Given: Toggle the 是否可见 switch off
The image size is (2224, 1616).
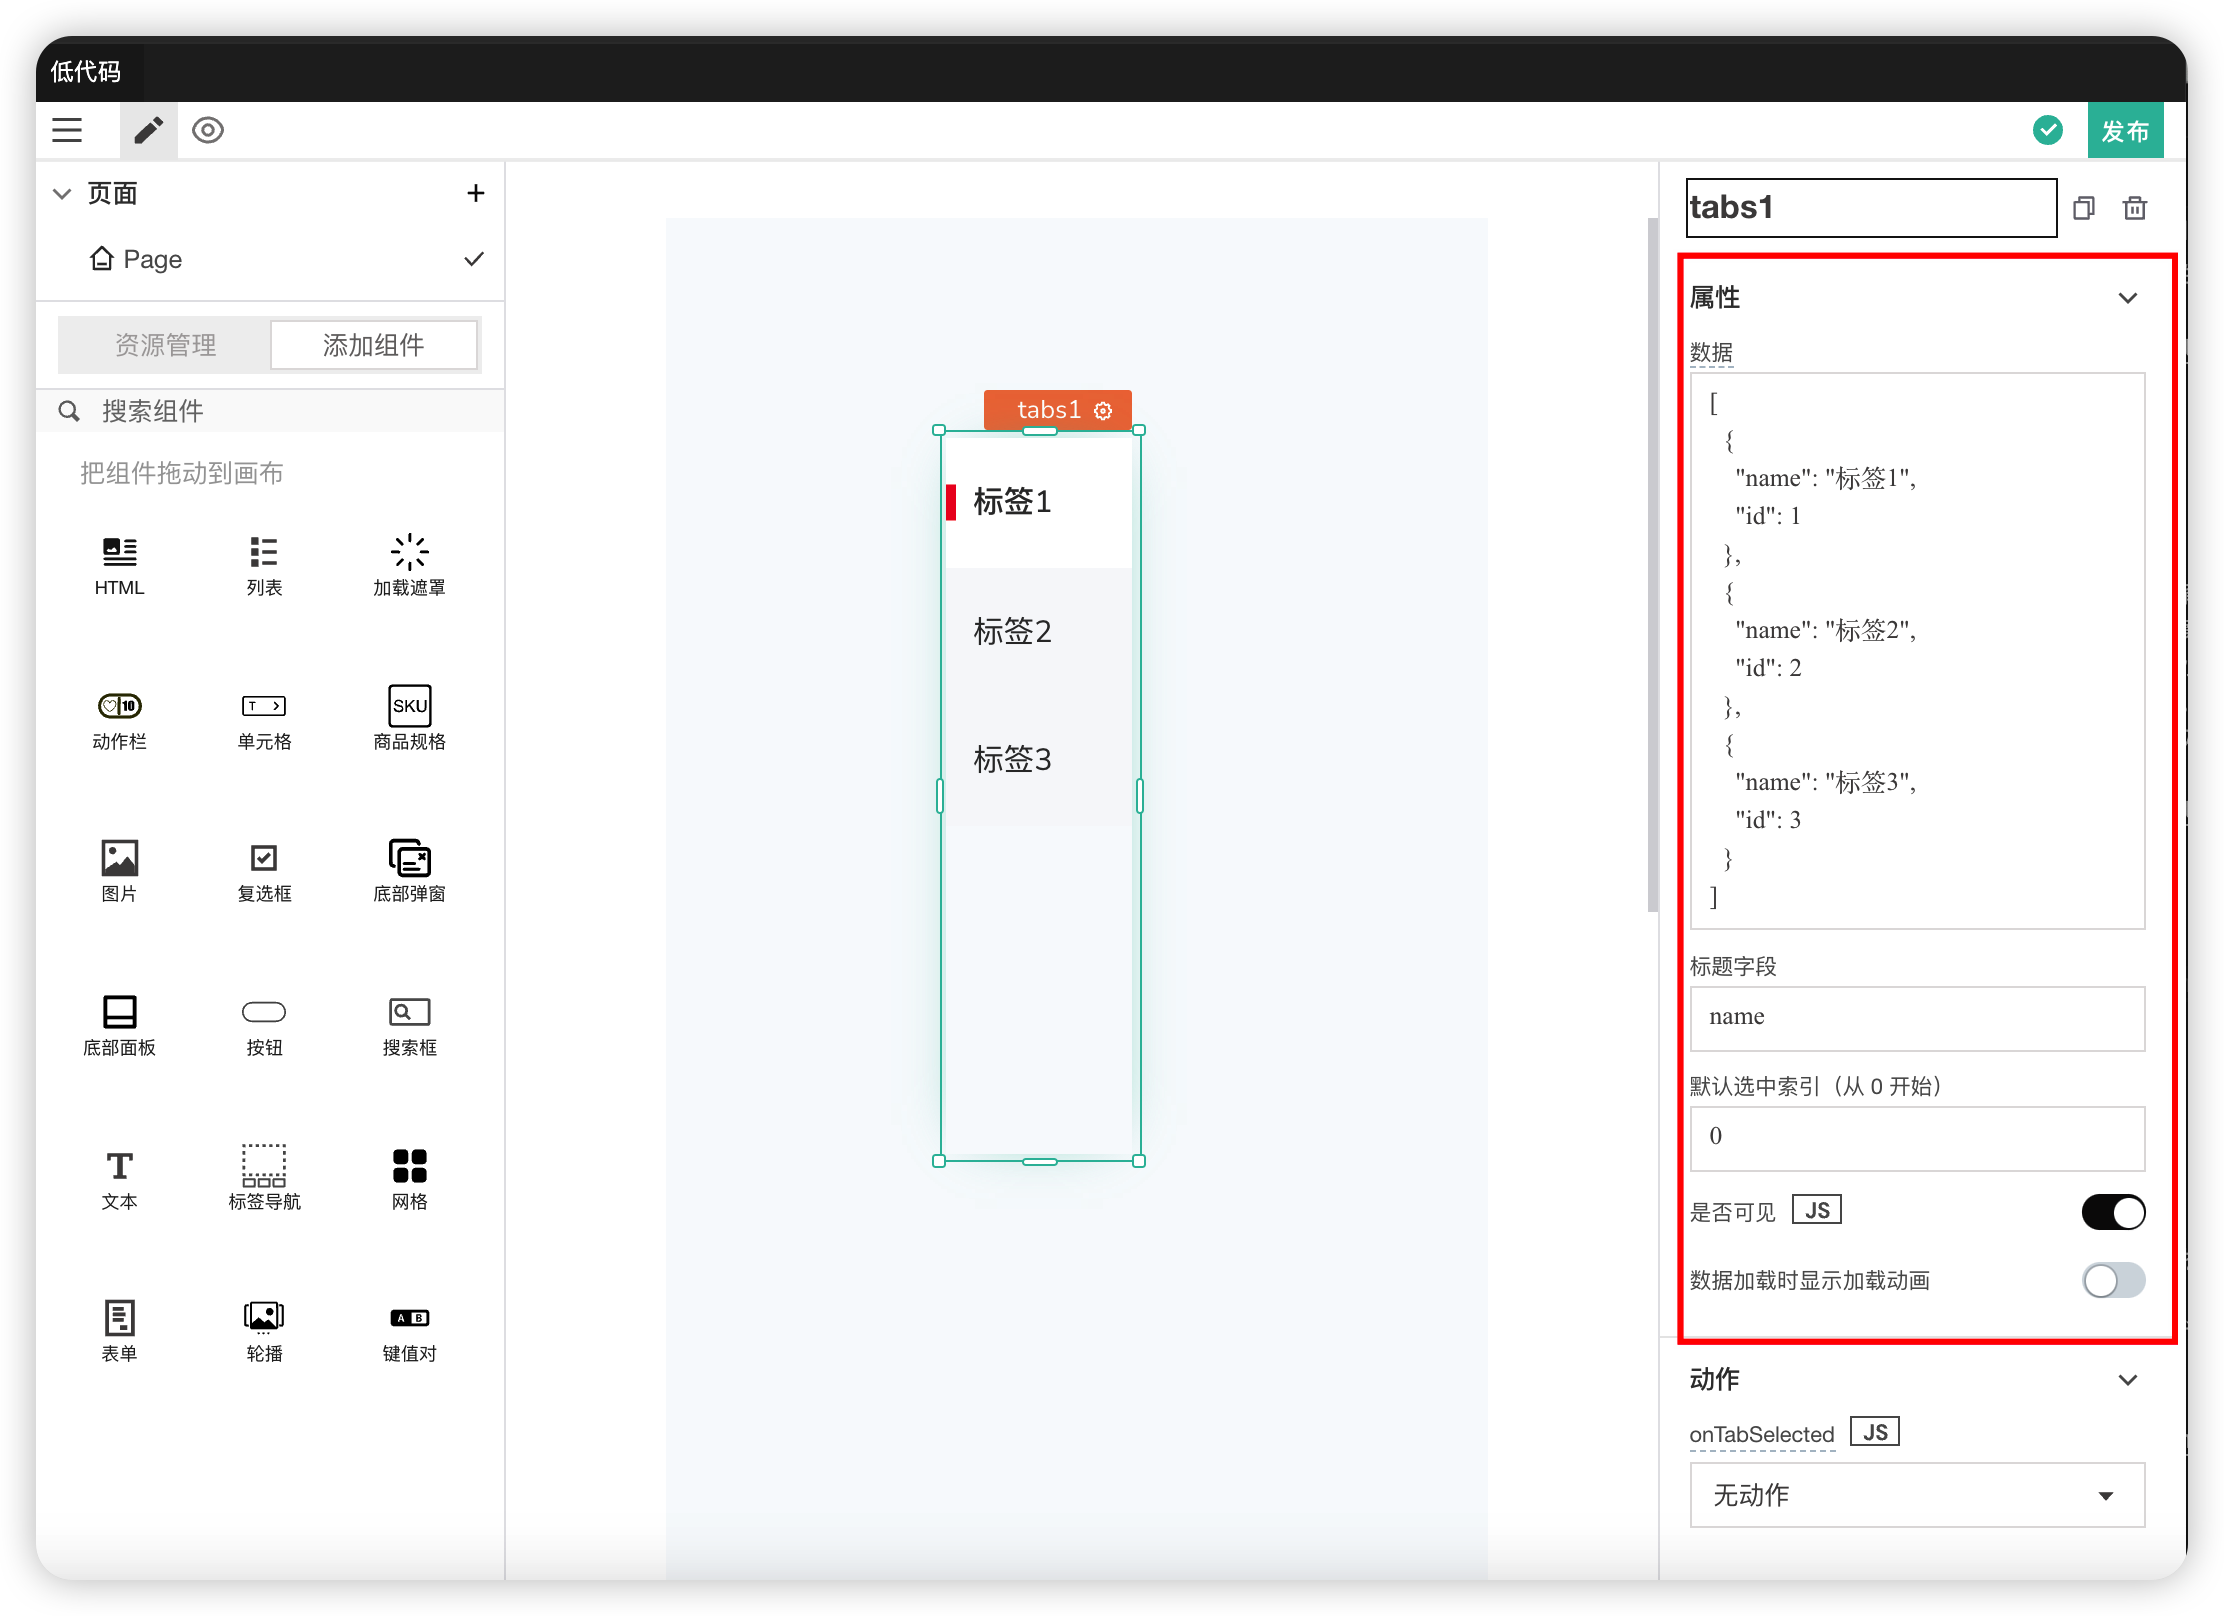Looking at the screenshot, I should pos(2113,1212).
